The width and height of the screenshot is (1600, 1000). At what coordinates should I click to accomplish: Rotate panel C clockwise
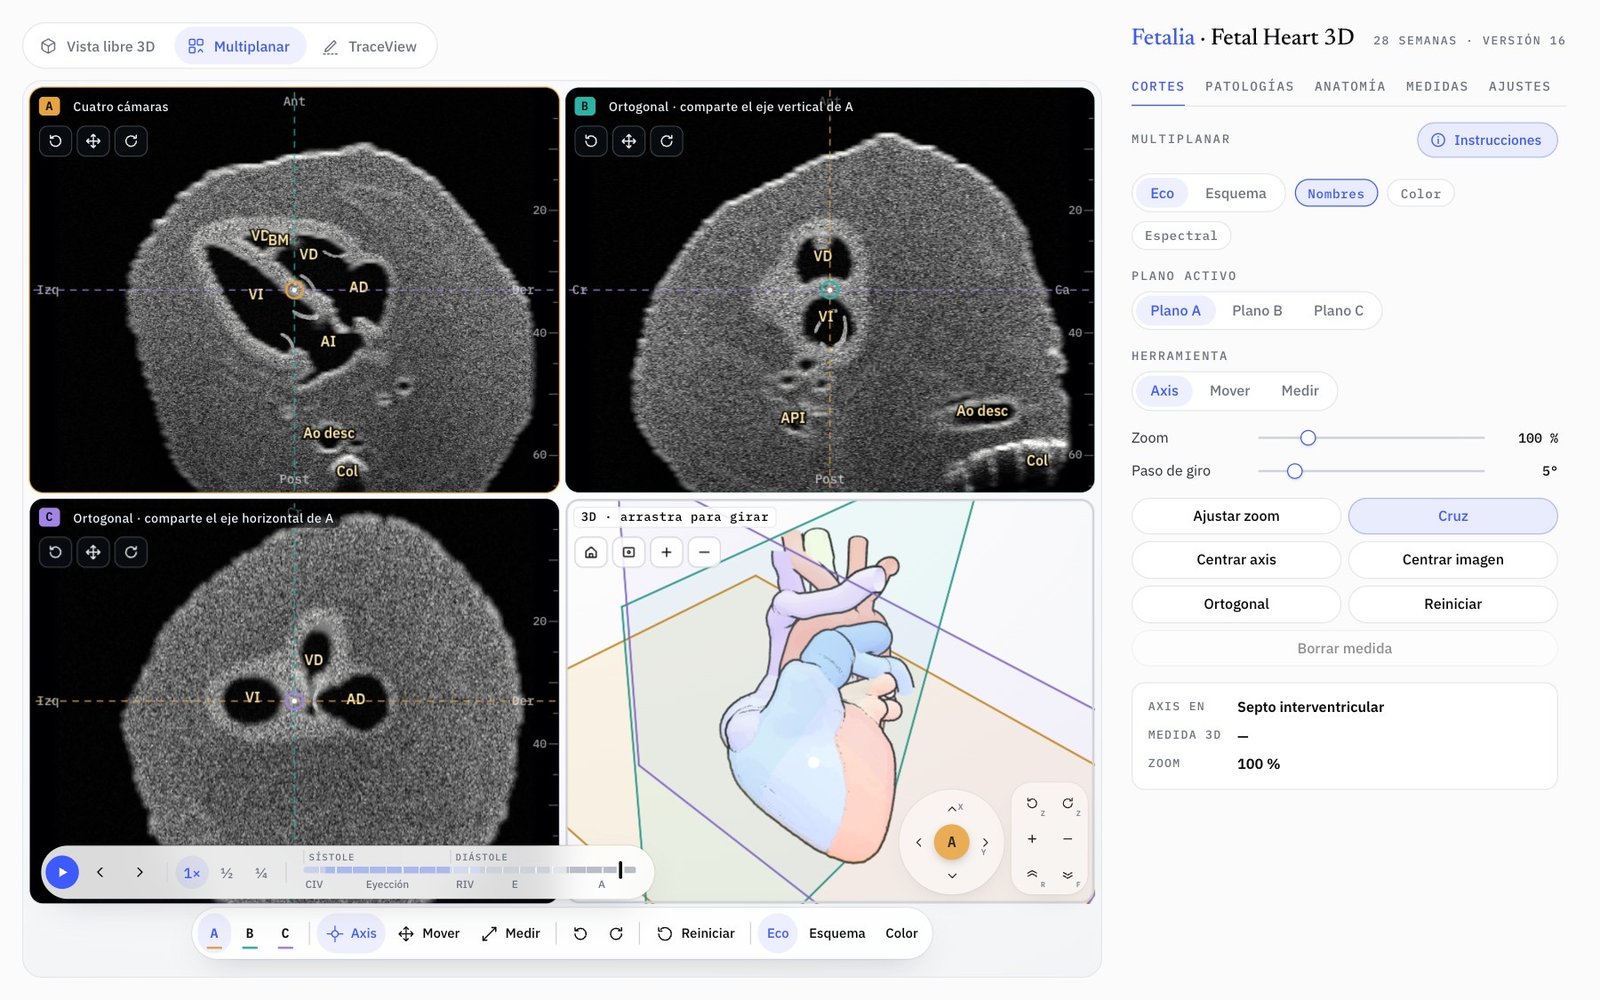coord(131,552)
